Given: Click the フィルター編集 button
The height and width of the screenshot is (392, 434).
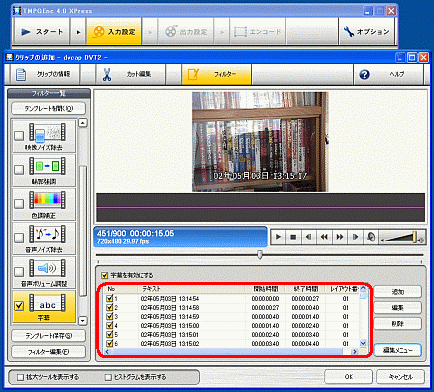Looking at the screenshot, I should pos(49,352).
